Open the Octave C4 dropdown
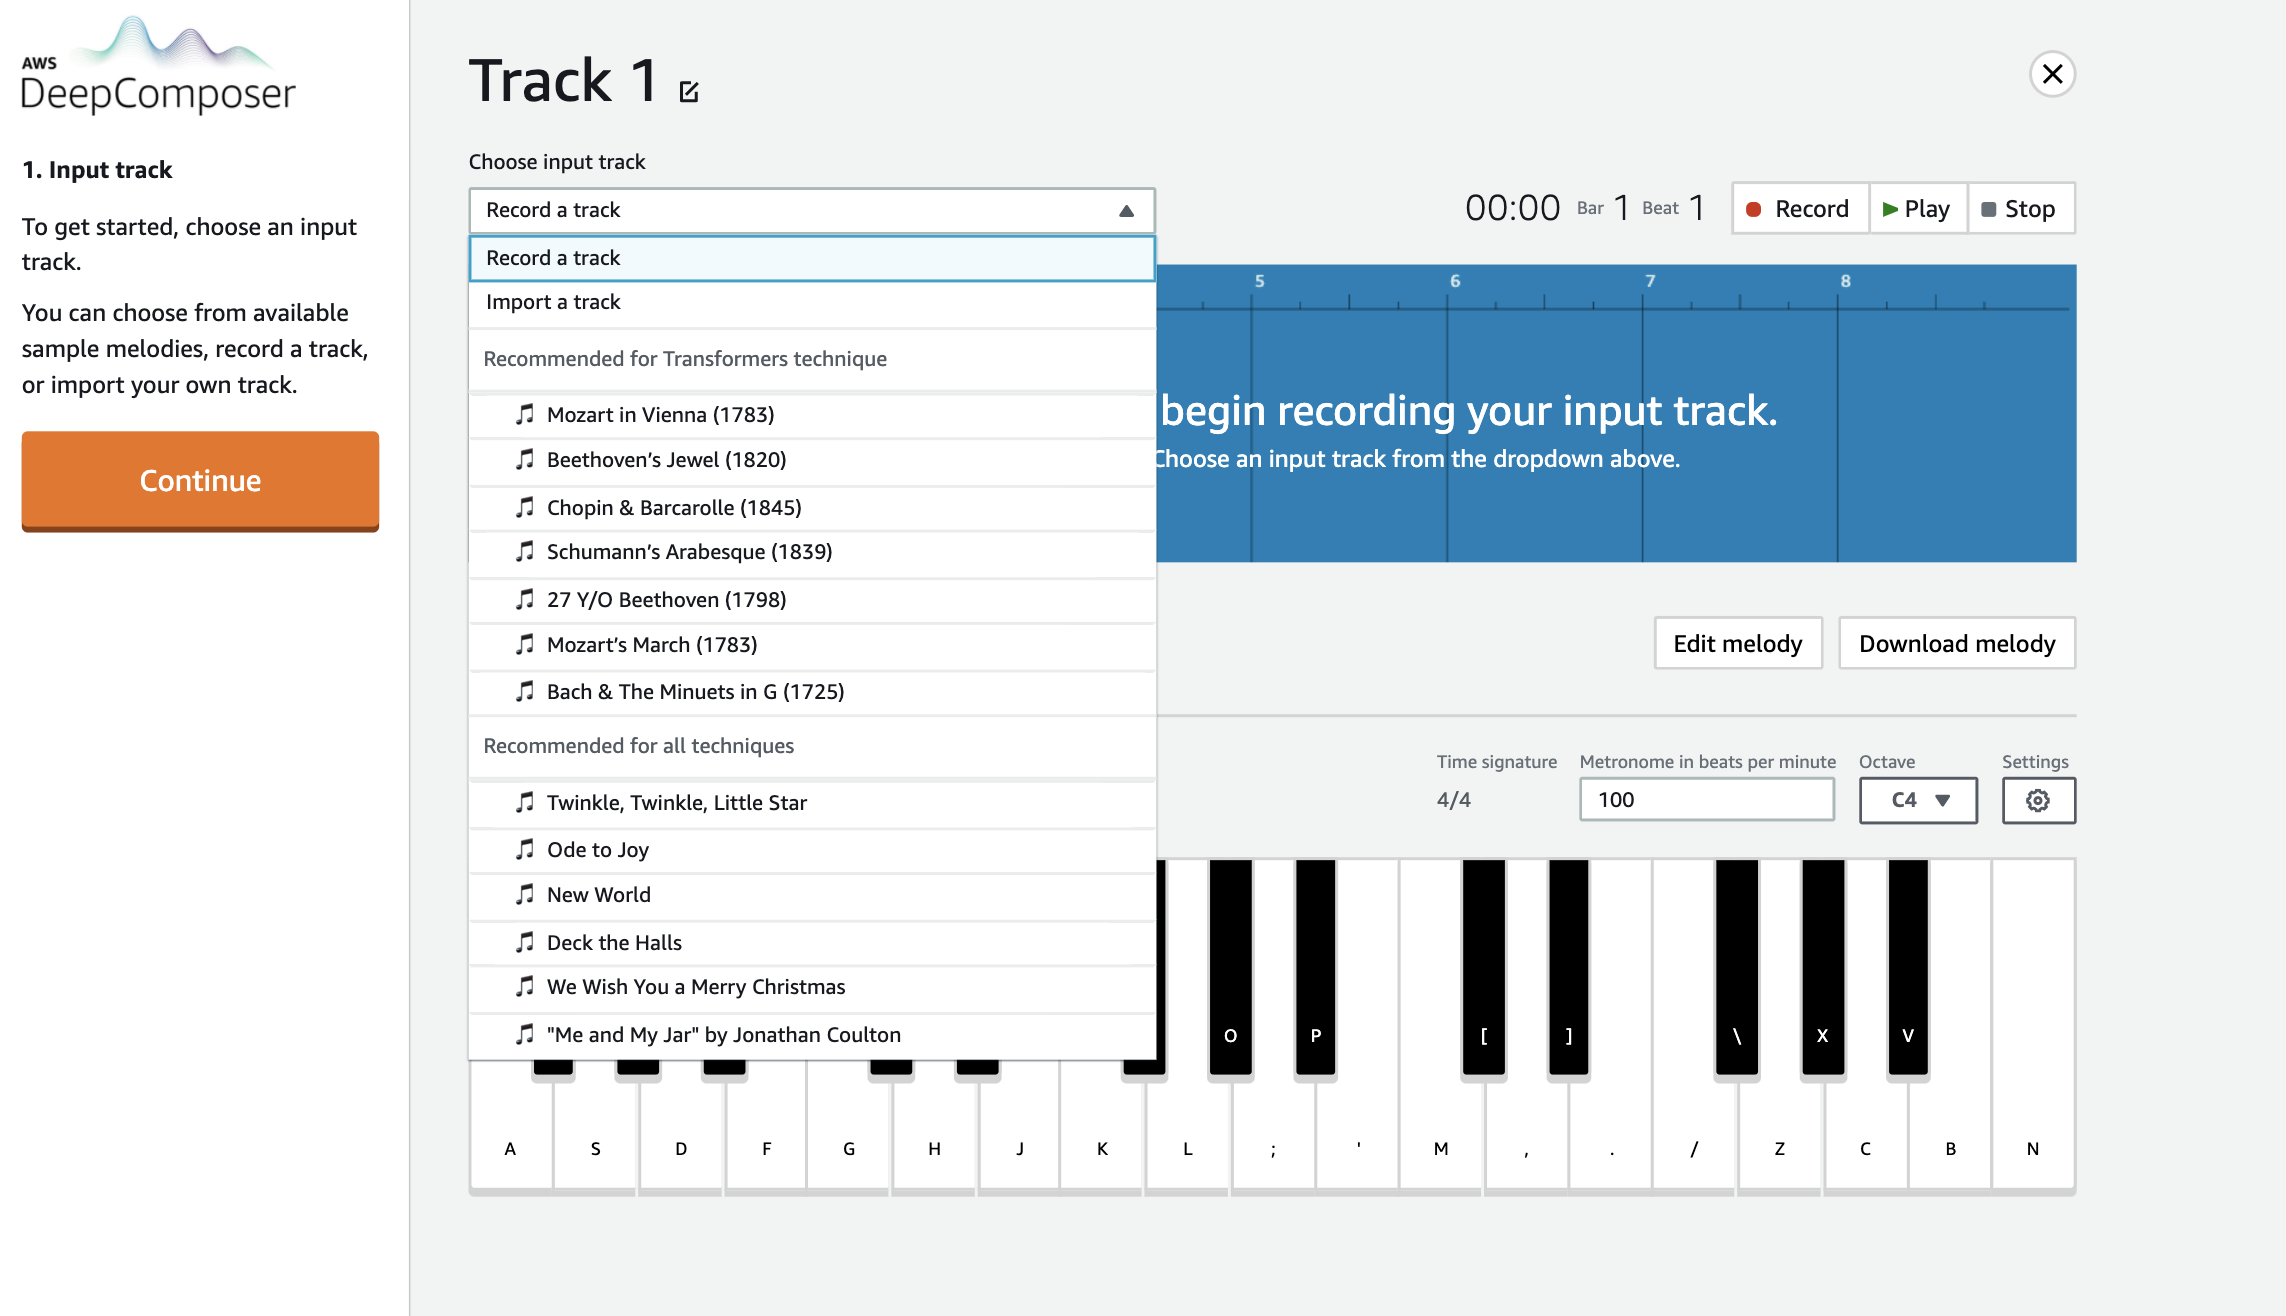Image resolution: width=2286 pixels, height=1316 pixels. pos(1918,800)
